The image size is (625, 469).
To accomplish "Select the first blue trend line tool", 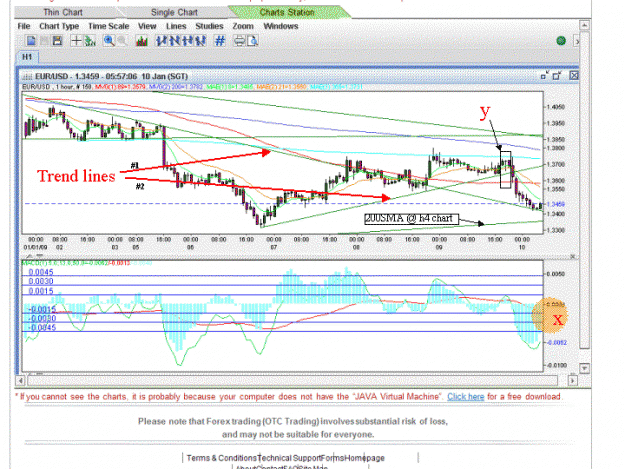I will tap(161, 41).
